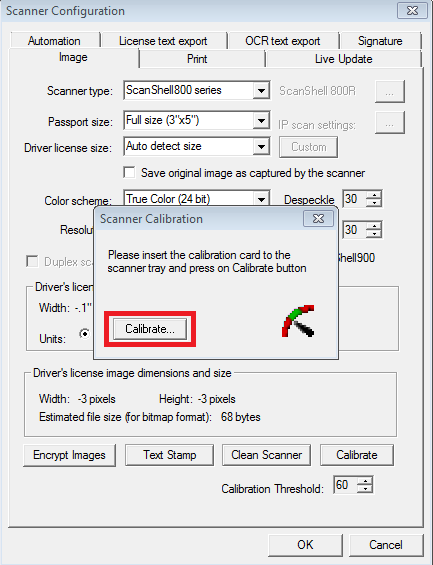433x565 pixels.
Task: Close the Scanner Calibration dialog
Action: pos(318,219)
